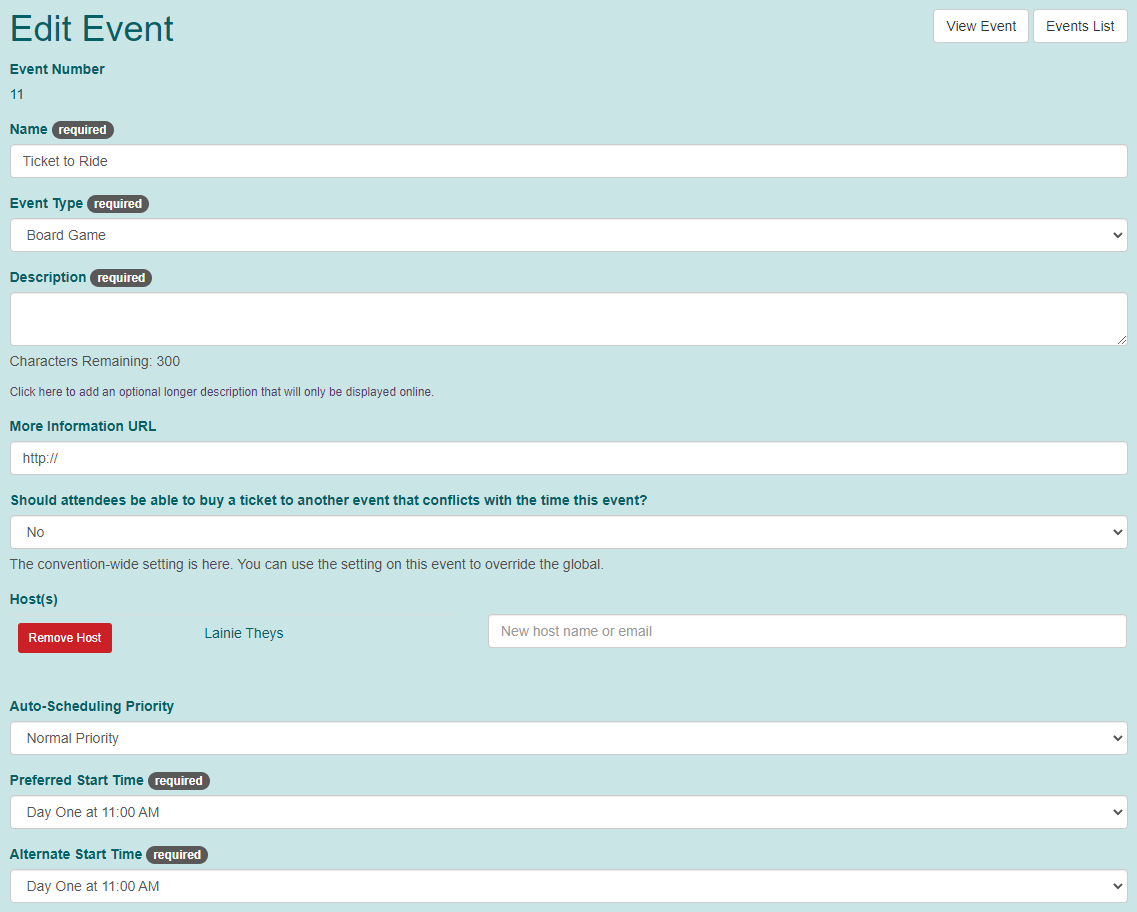Viewport: 1137px width, 912px height.
Task: Open the Preferred Start Time dropdown
Action: (568, 812)
